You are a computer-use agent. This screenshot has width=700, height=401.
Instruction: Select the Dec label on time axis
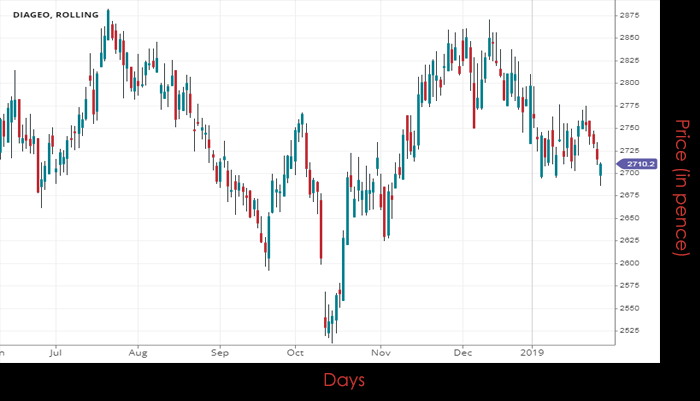[x=462, y=353]
